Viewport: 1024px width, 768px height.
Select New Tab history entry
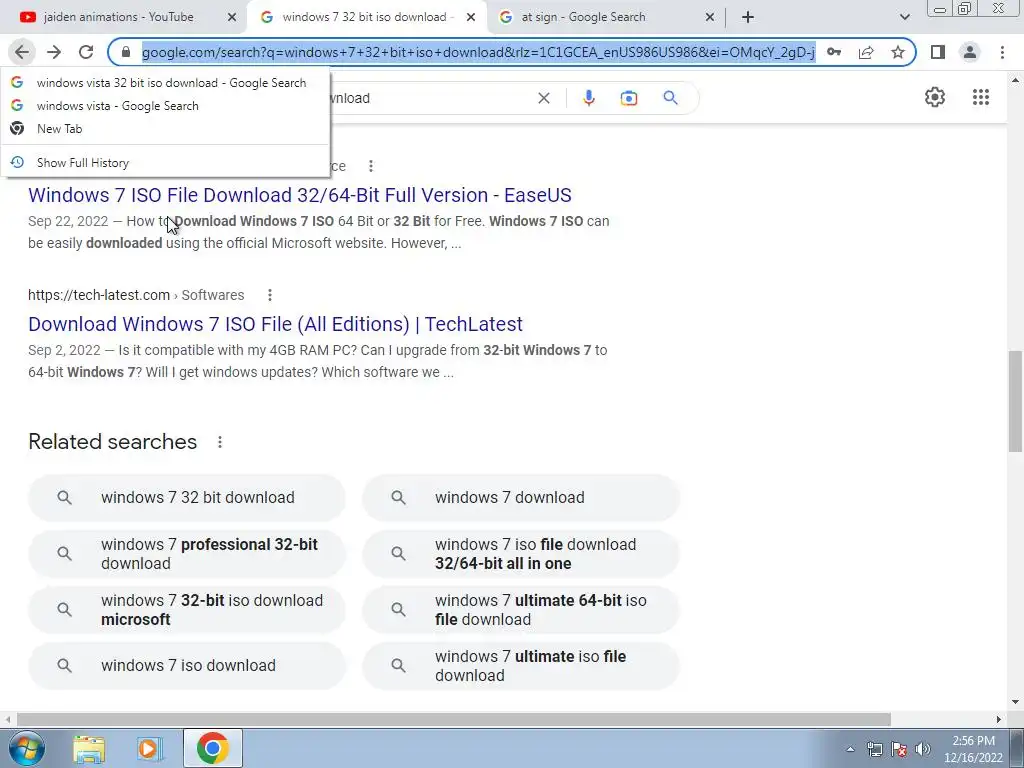click(165, 129)
